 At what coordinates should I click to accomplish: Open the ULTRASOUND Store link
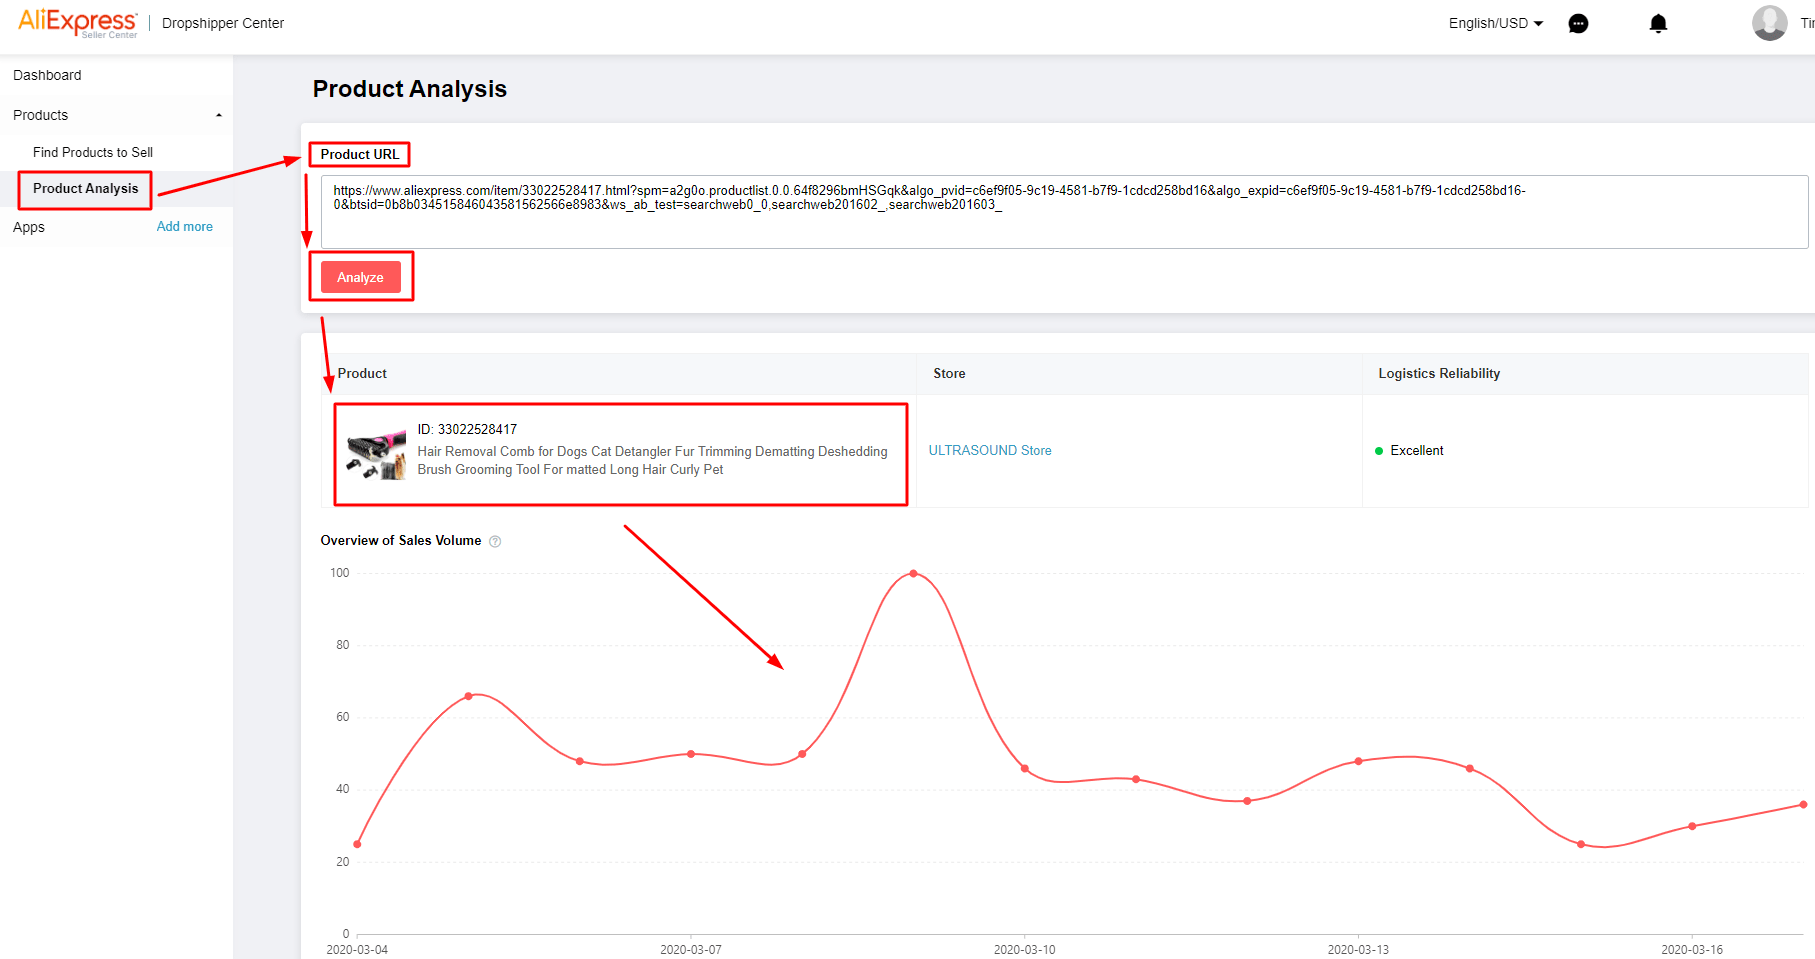point(989,451)
